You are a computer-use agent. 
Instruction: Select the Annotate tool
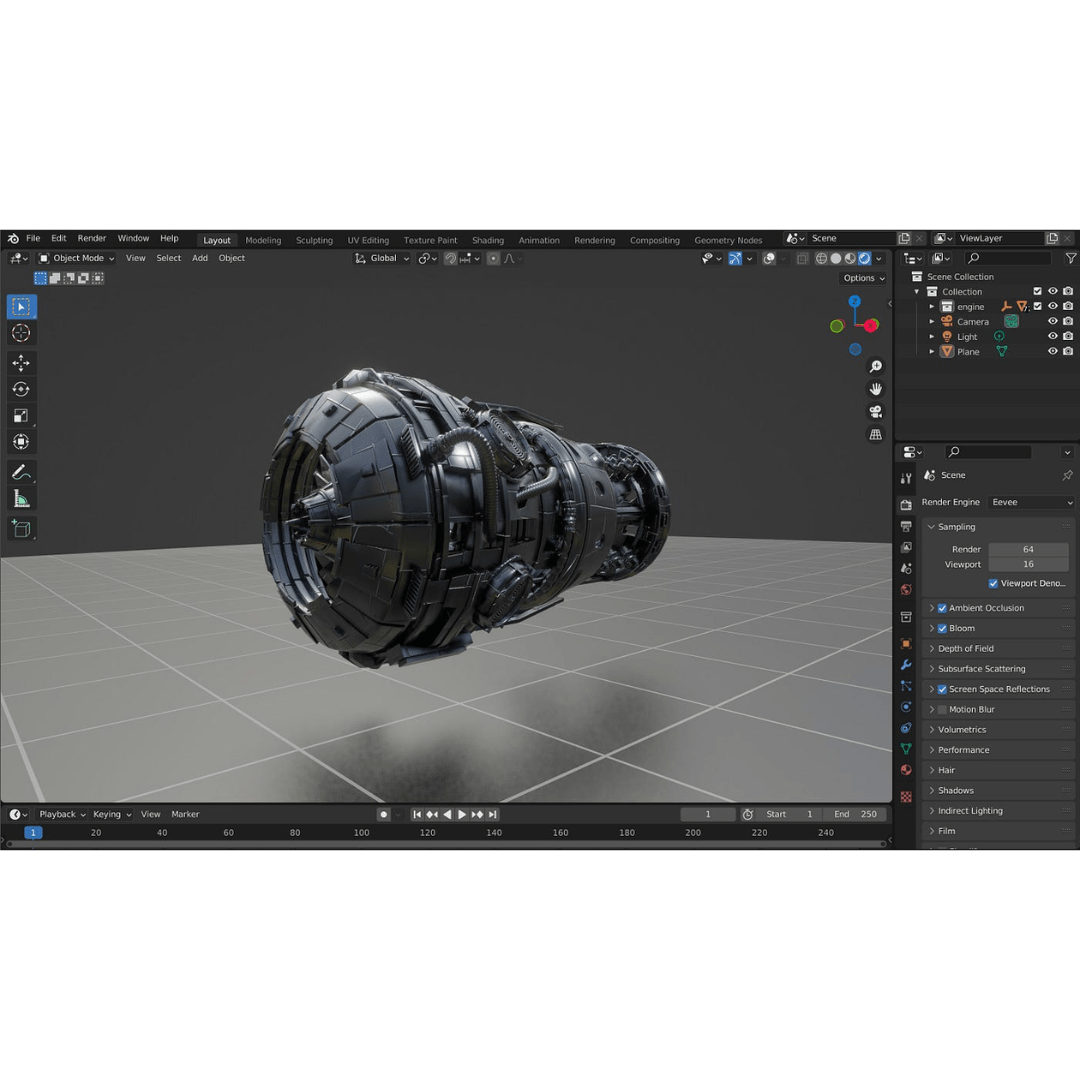coord(21,472)
